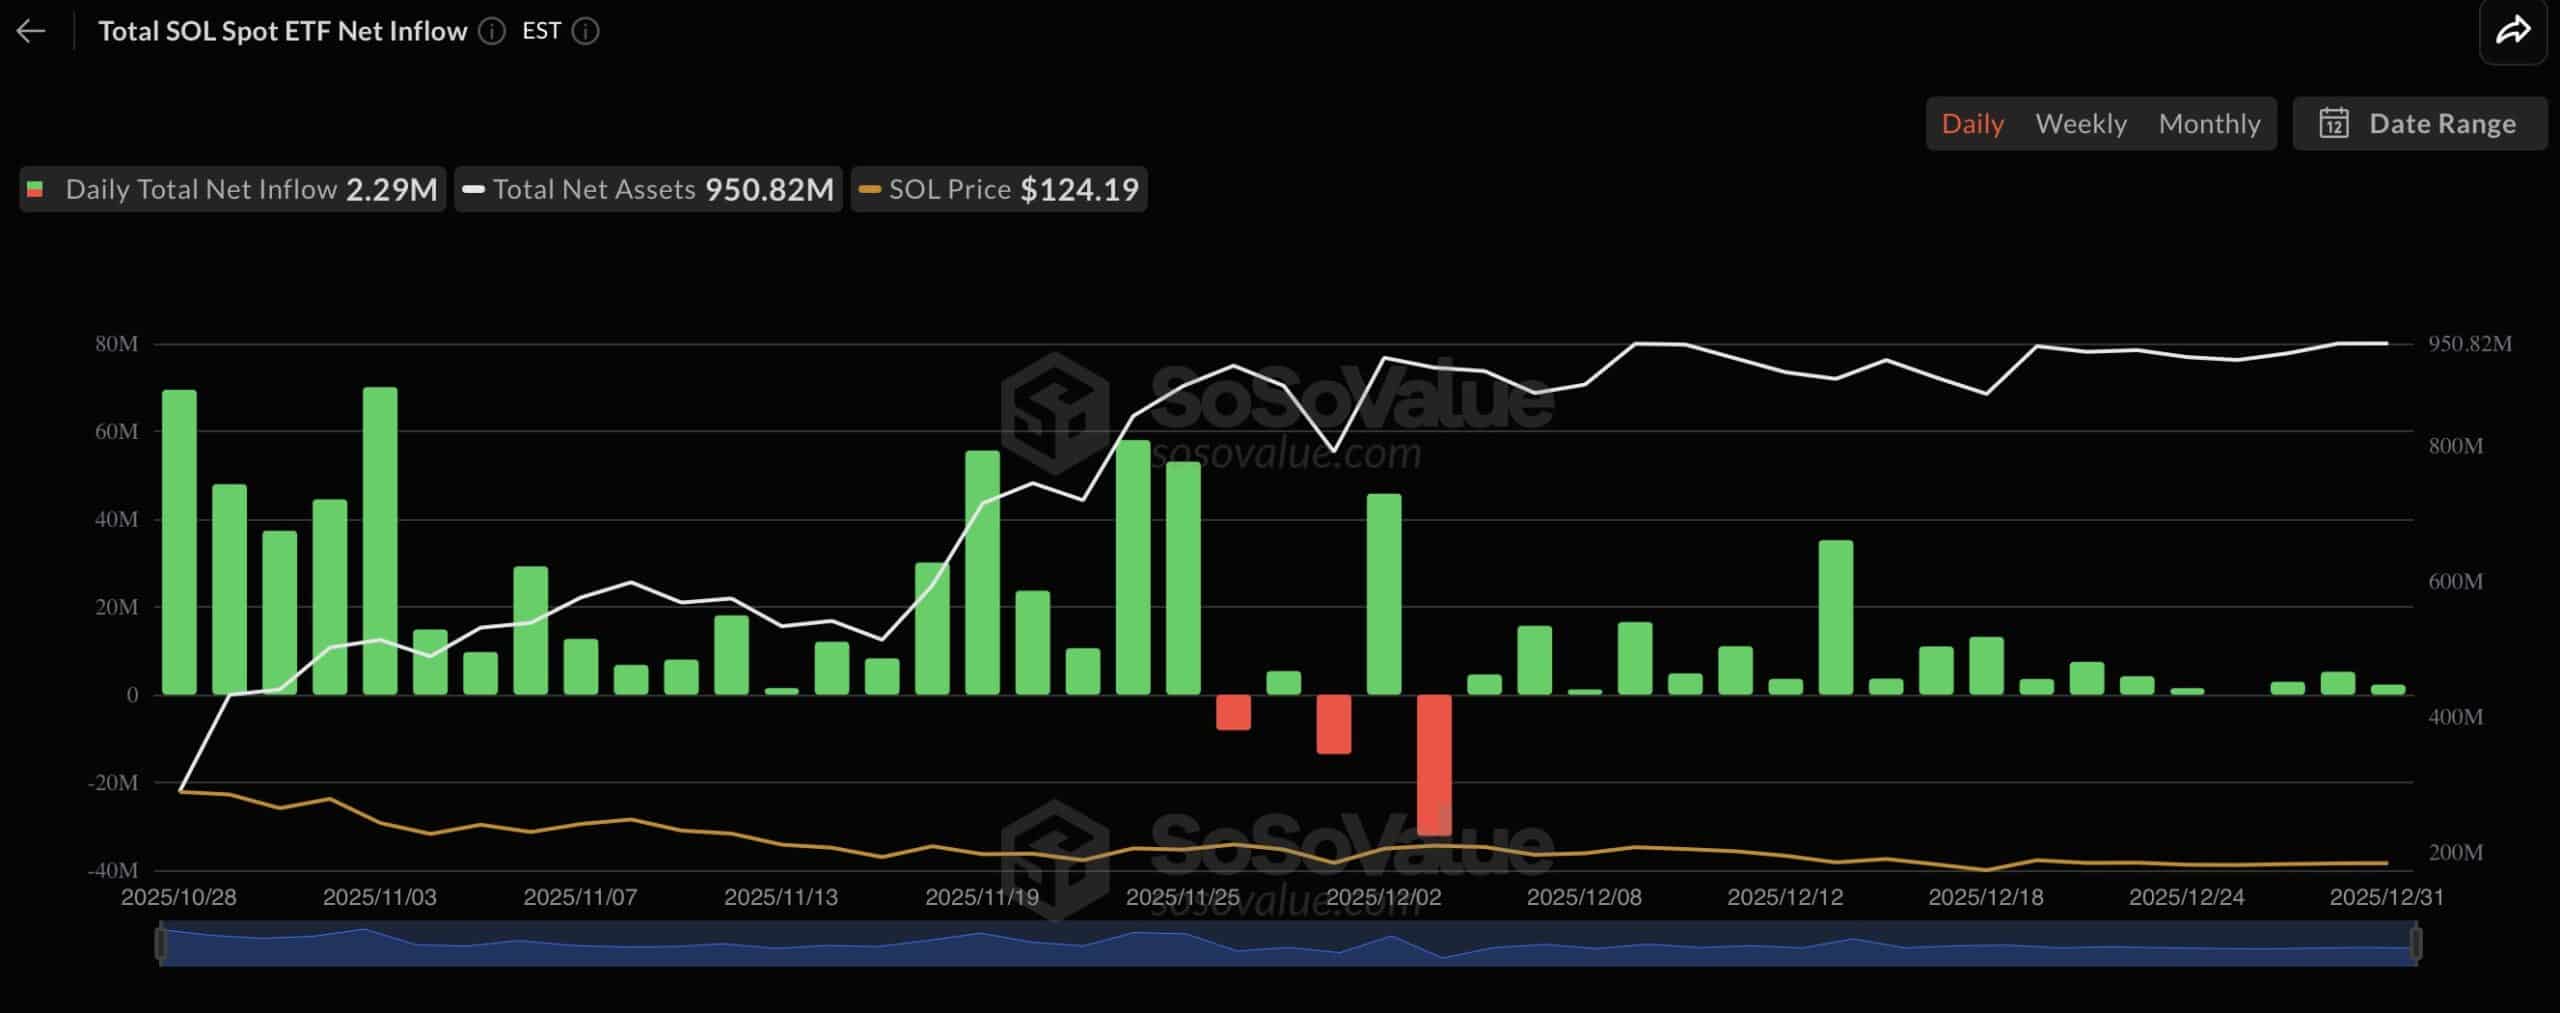This screenshot has width=2560, height=1013.
Task: Open info icon beside chart title
Action: [491, 32]
